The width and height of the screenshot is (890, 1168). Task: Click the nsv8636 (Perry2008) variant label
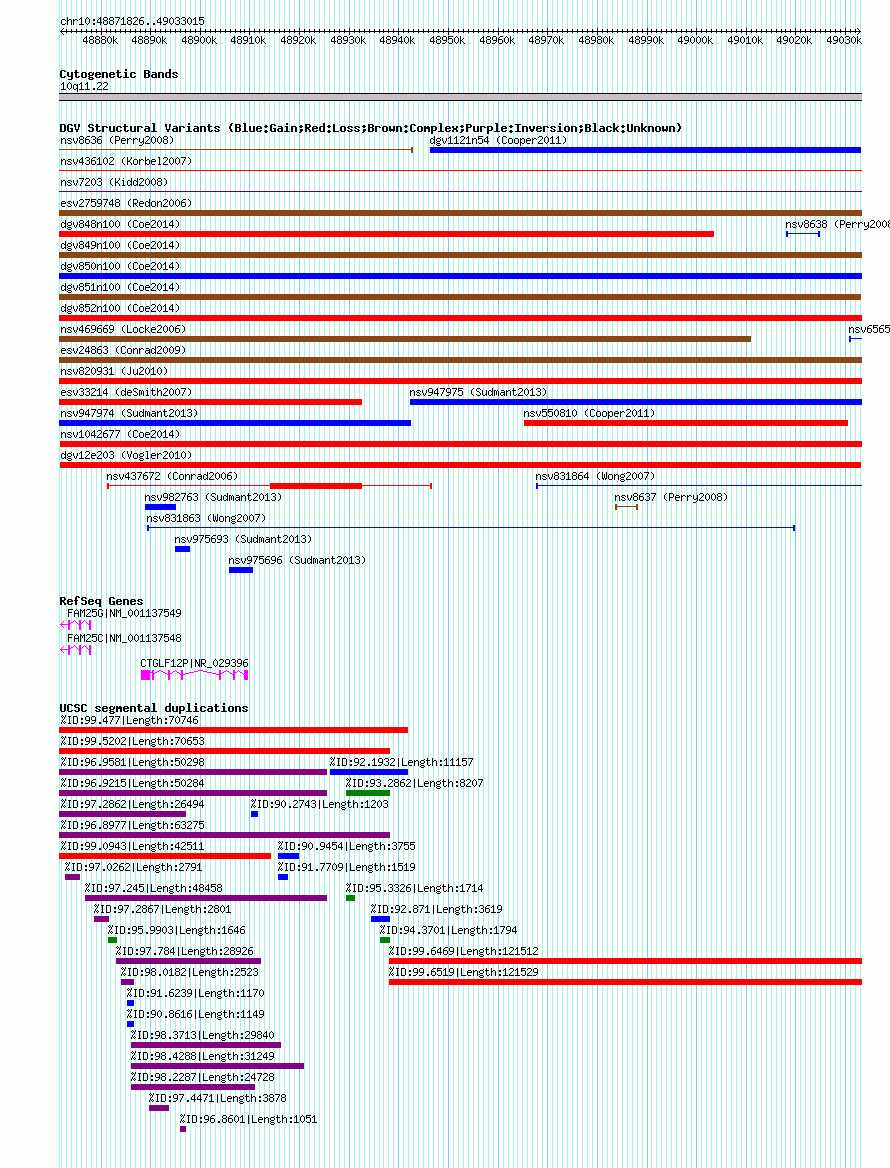117,140
